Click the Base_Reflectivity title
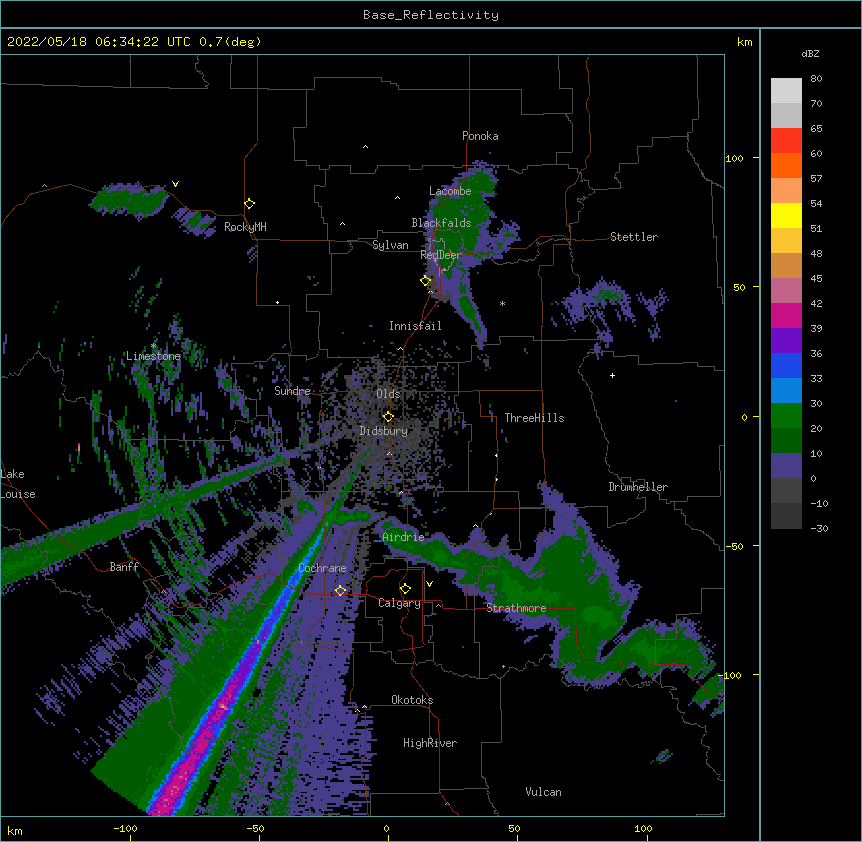Screen dimensions: 862x842 (x=431, y=15)
